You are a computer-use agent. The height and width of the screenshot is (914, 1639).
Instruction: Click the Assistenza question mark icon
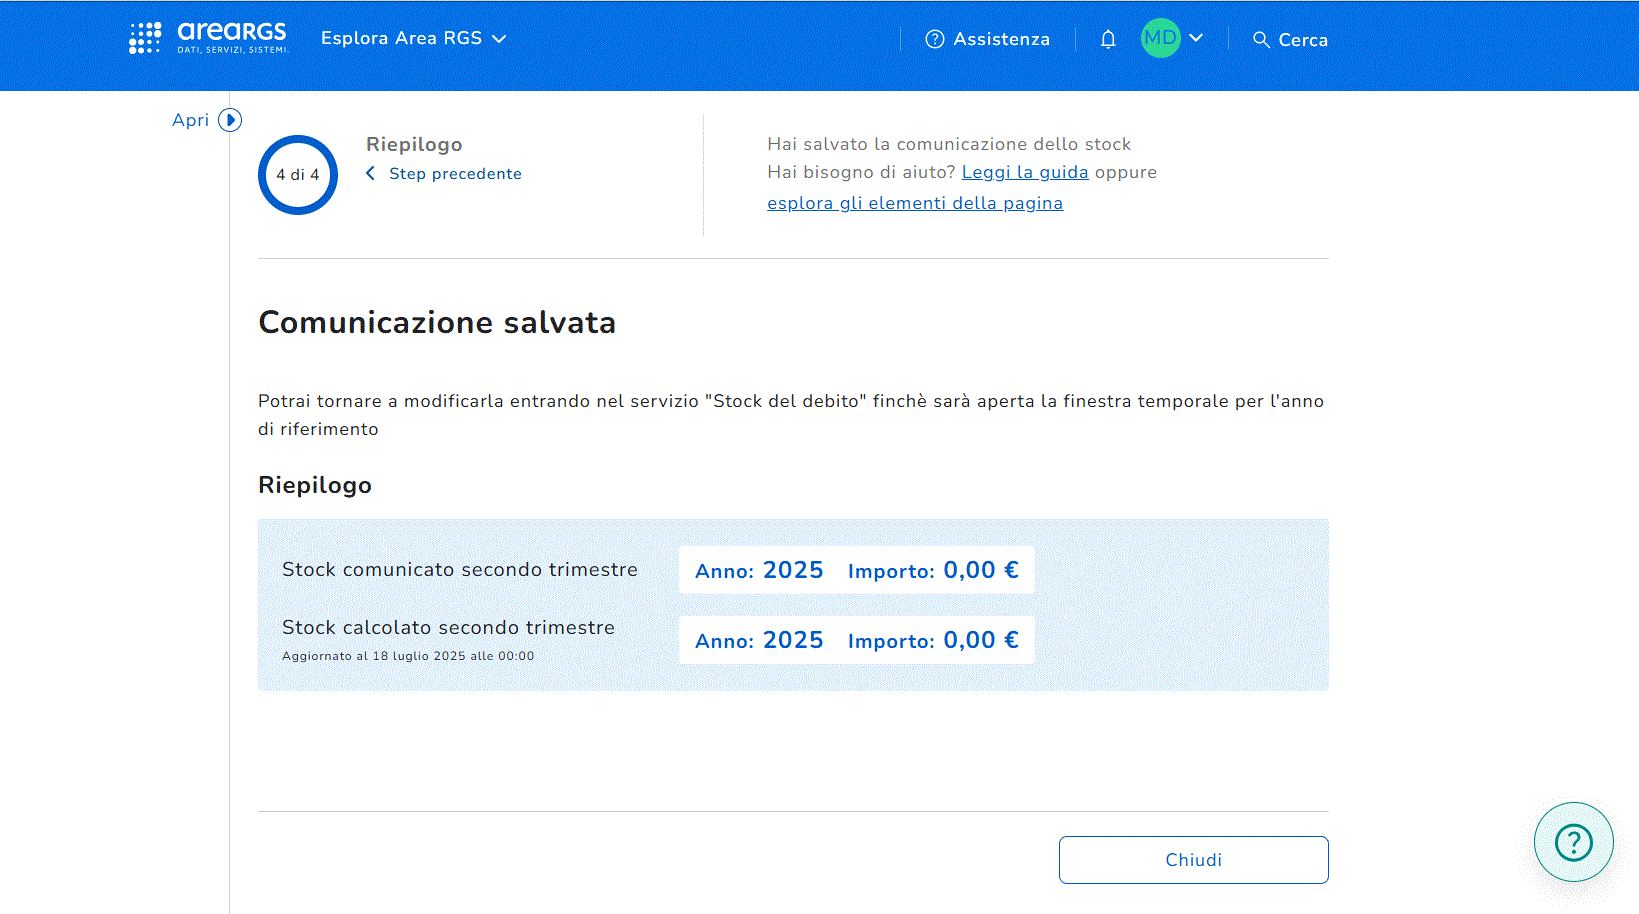[x=935, y=39]
